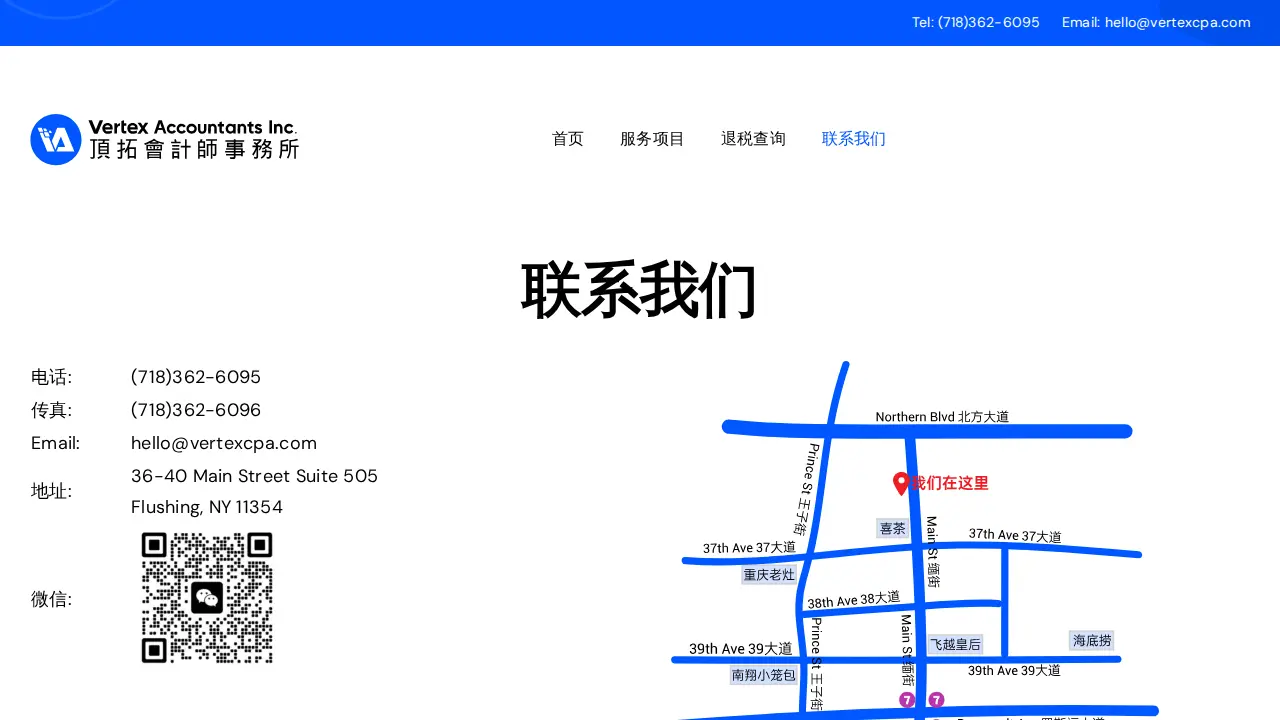Image resolution: width=1280 pixels, height=720 pixels.
Task: Click the 飞越皇后 label on the map
Action: pyautogui.click(x=955, y=644)
